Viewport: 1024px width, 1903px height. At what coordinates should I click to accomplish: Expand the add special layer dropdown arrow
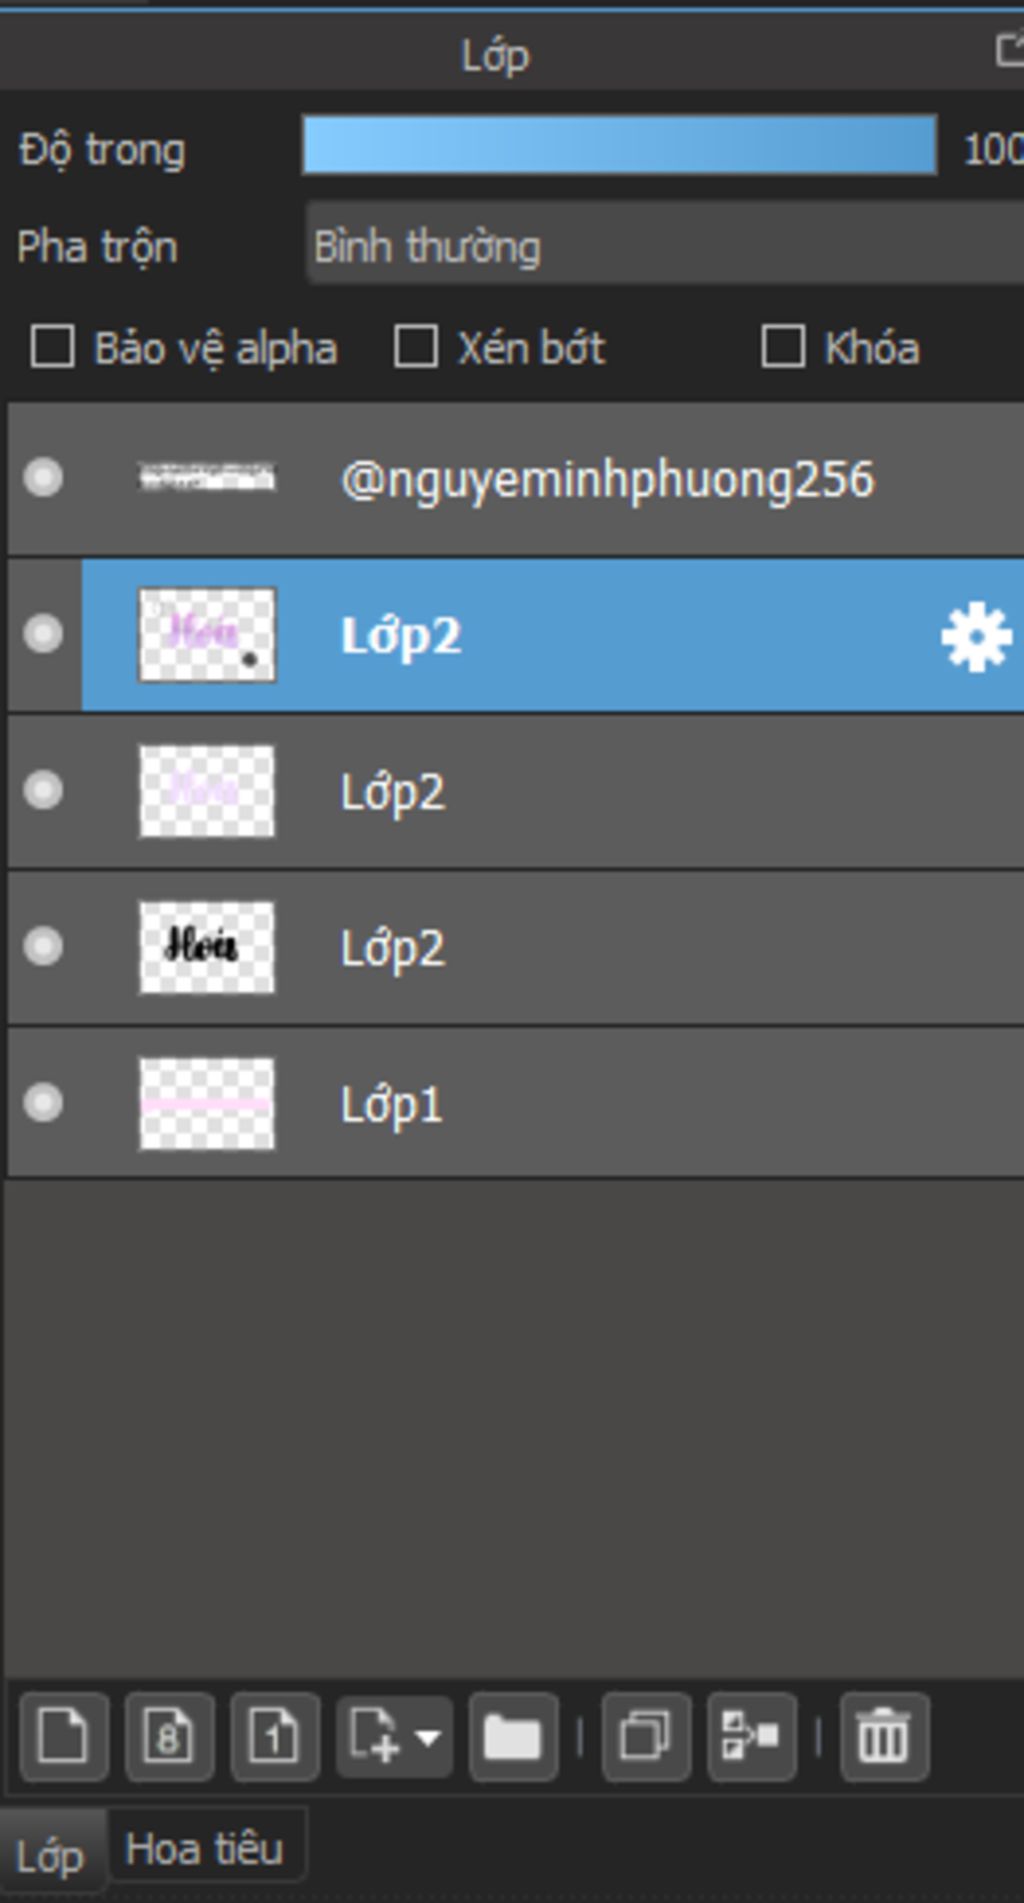pos(428,1738)
